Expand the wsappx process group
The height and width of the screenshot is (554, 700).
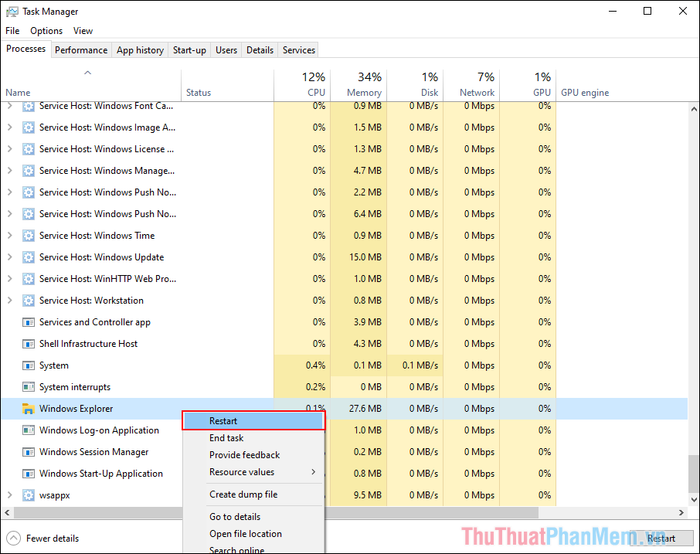pos(9,495)
